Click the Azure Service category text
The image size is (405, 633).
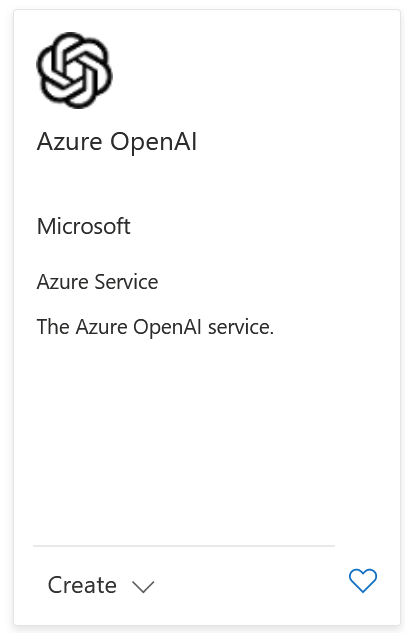(97, 282)
